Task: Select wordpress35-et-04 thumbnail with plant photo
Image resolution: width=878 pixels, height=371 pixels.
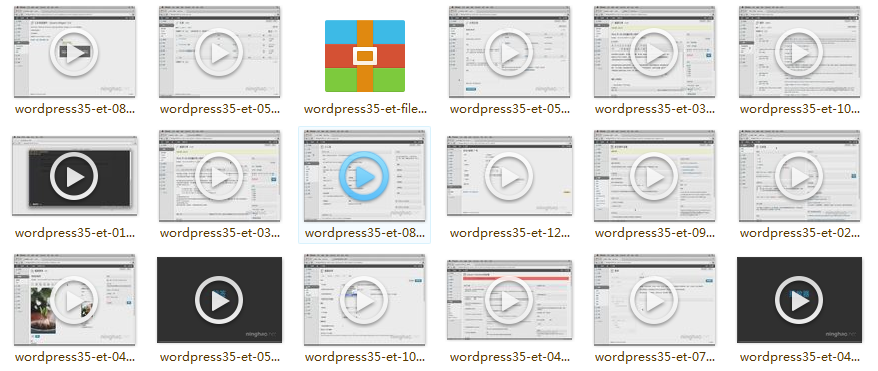Action: 74,300
